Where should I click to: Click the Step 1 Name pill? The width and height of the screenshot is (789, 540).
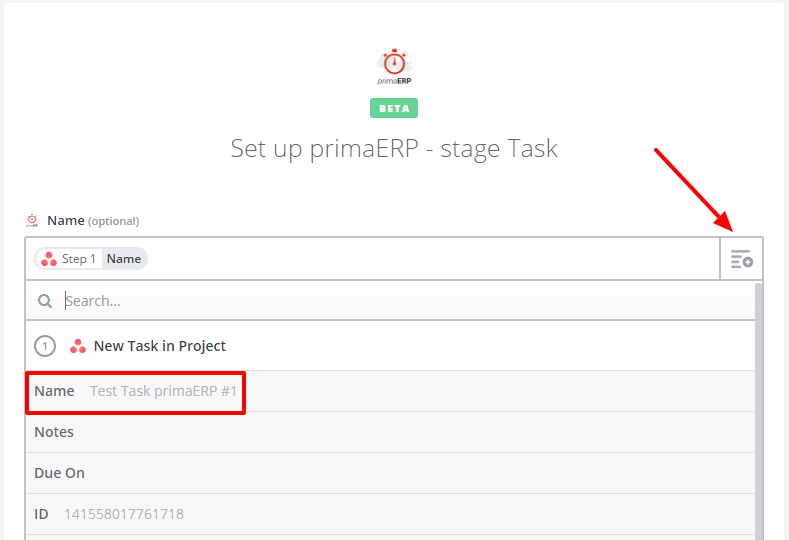point(91,259)
